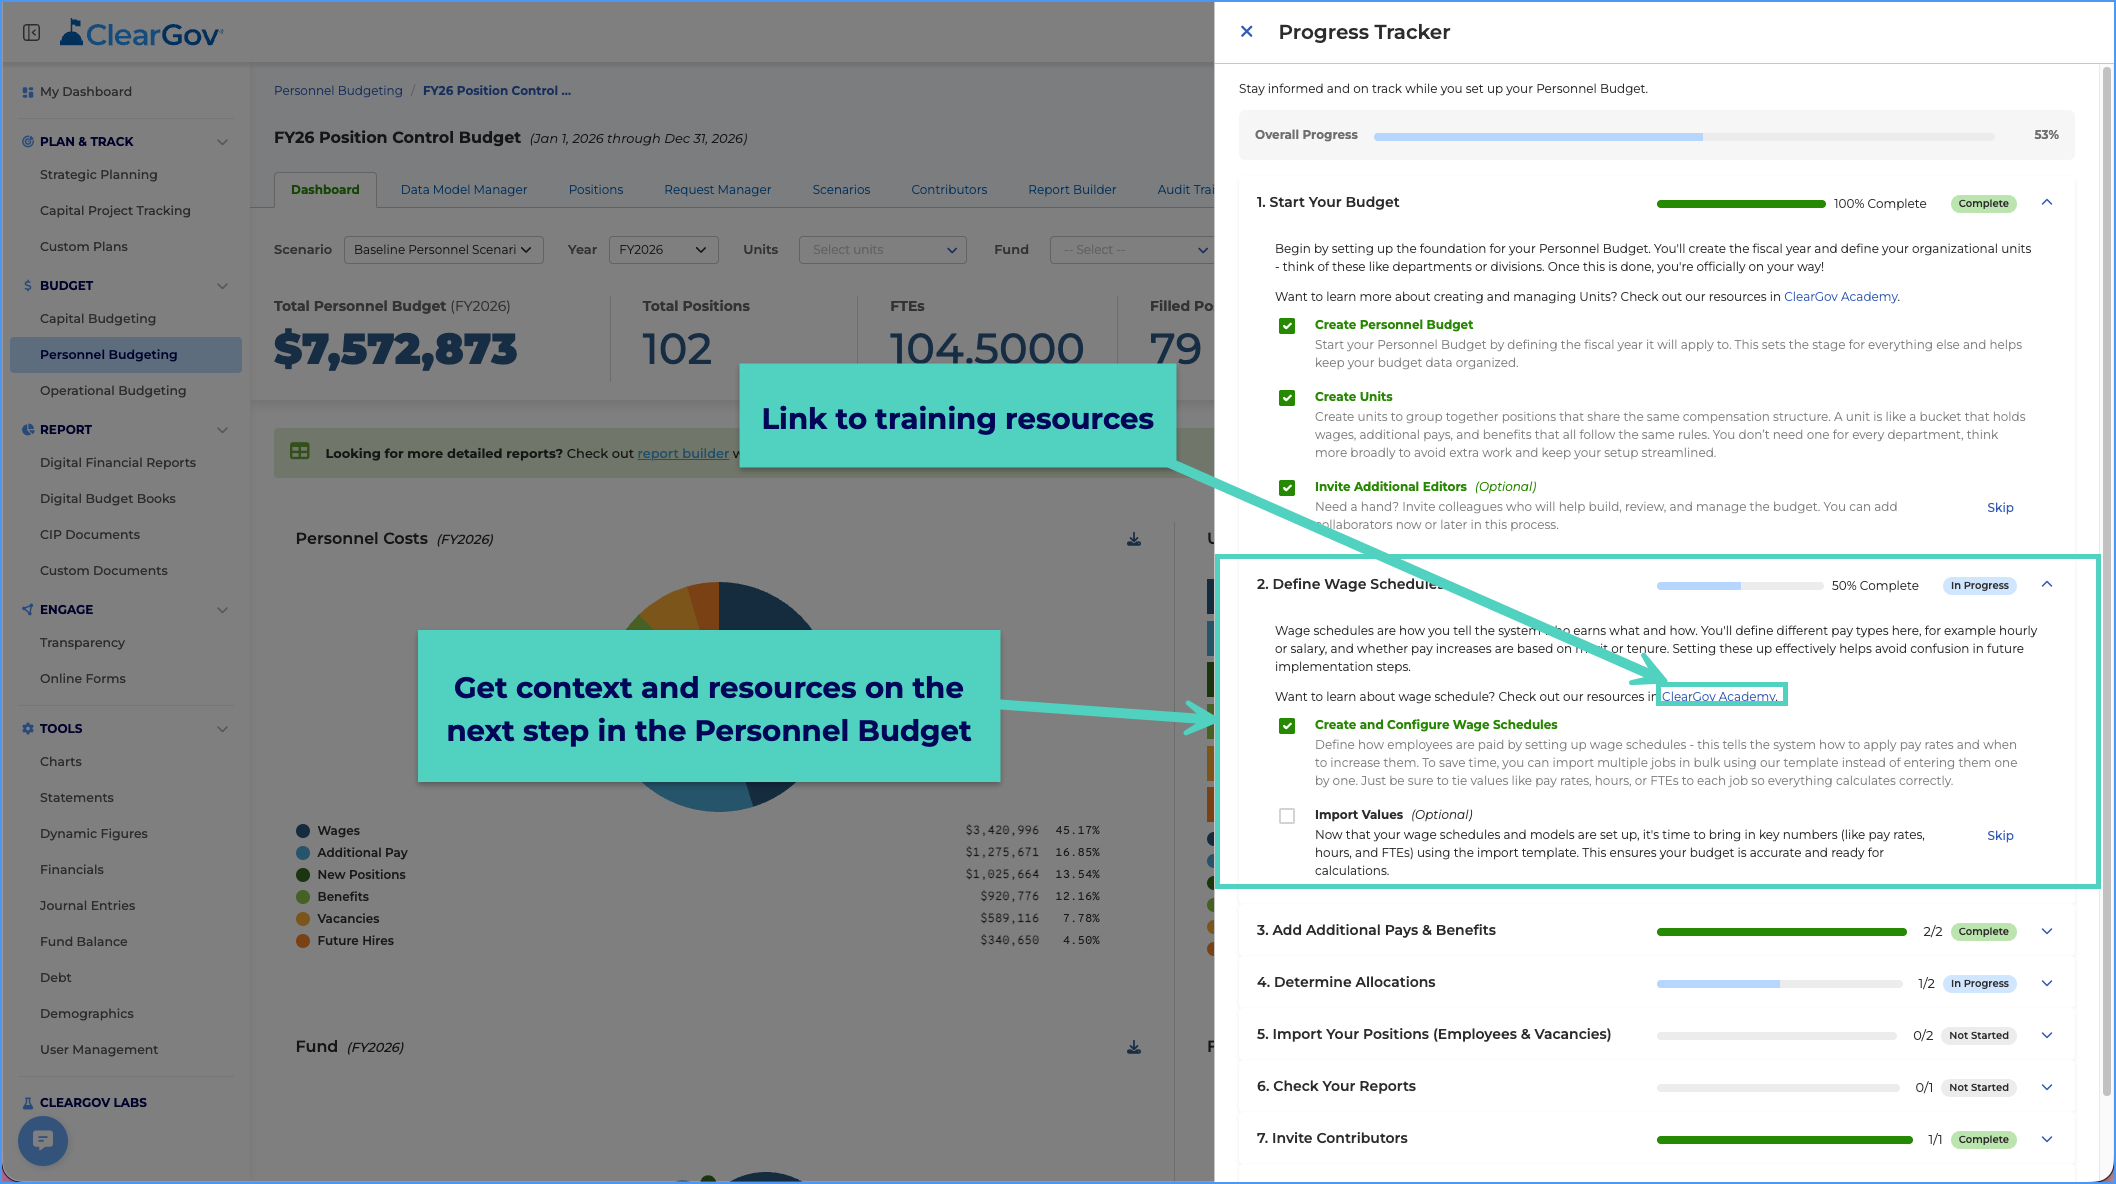The height and width of the screenshot is (1184, 2116).
Task: Click the ClearGov Labs flask icon
Action: point(28,1103)
